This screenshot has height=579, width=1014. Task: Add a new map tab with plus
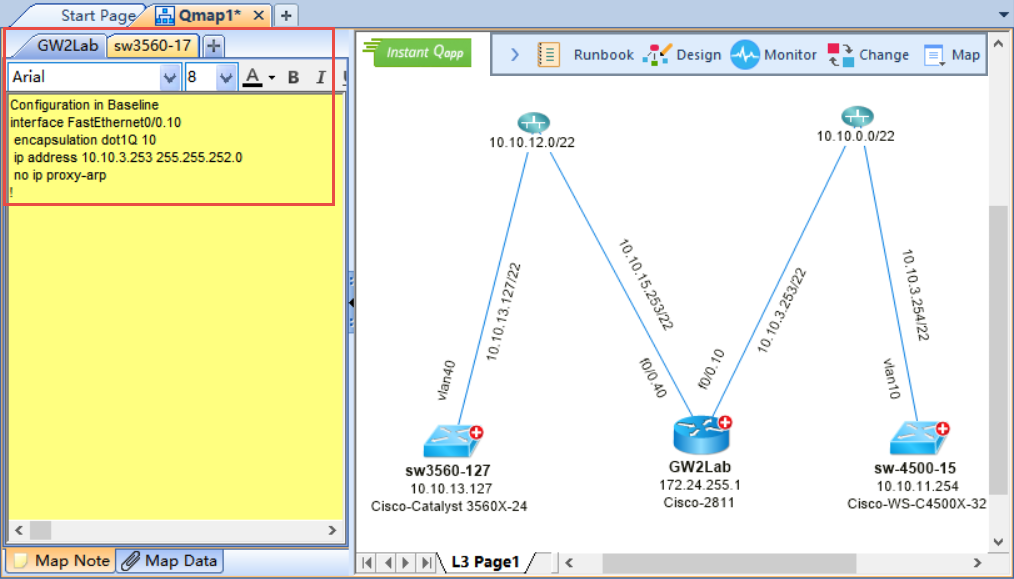click(286, 15)
